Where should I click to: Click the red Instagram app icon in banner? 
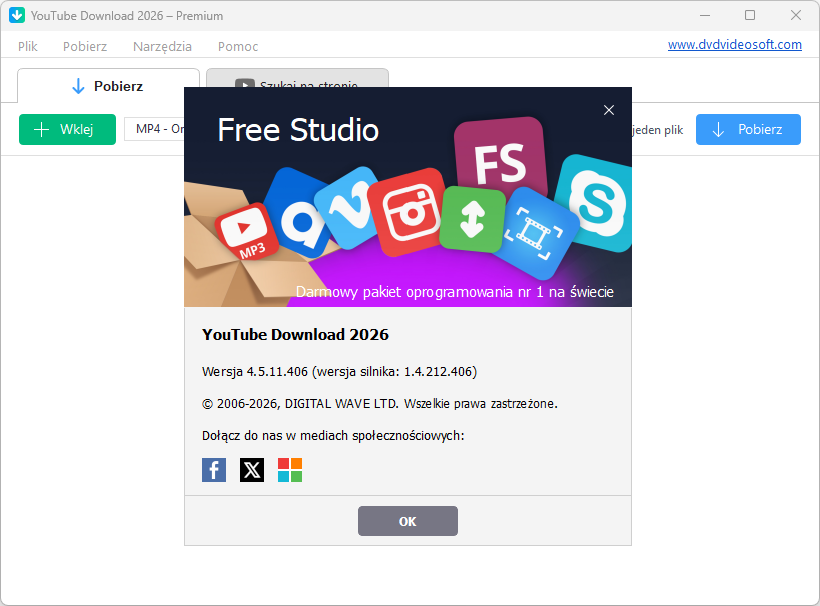click(409, 212)
